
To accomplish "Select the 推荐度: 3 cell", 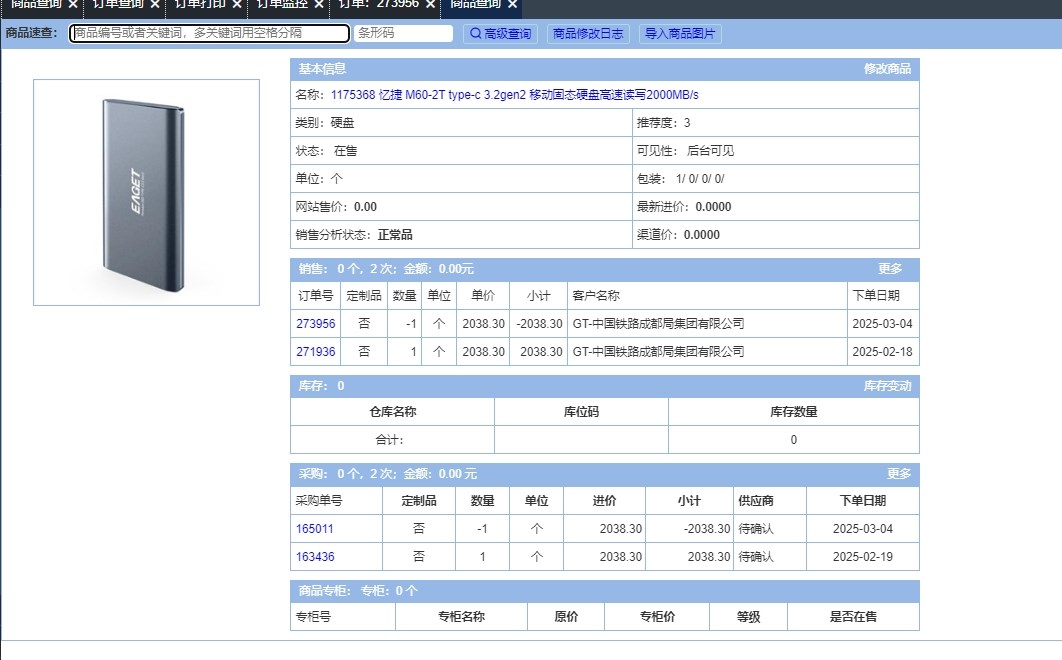I will [x=776, y=123].
